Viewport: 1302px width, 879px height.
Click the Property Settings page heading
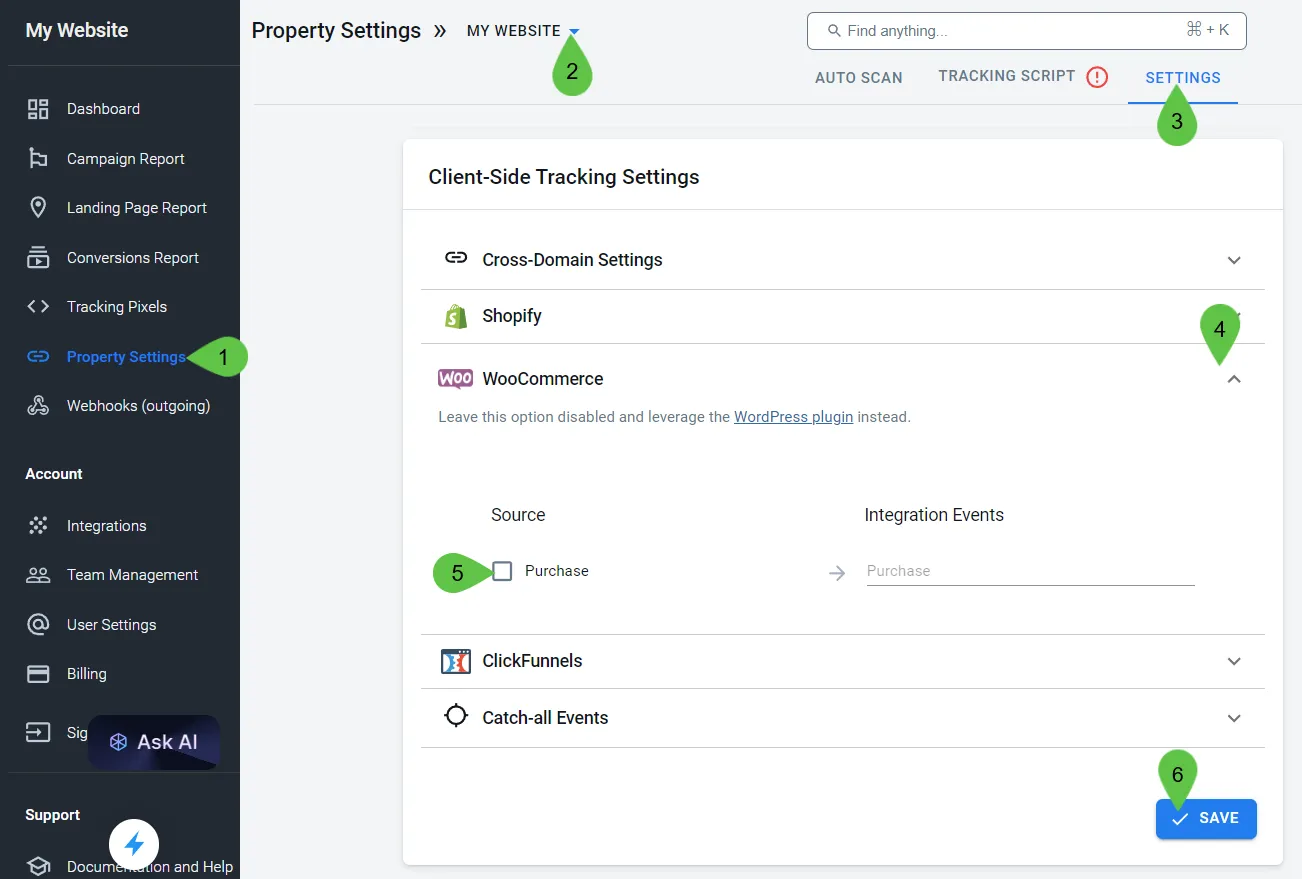click(336, 30)
